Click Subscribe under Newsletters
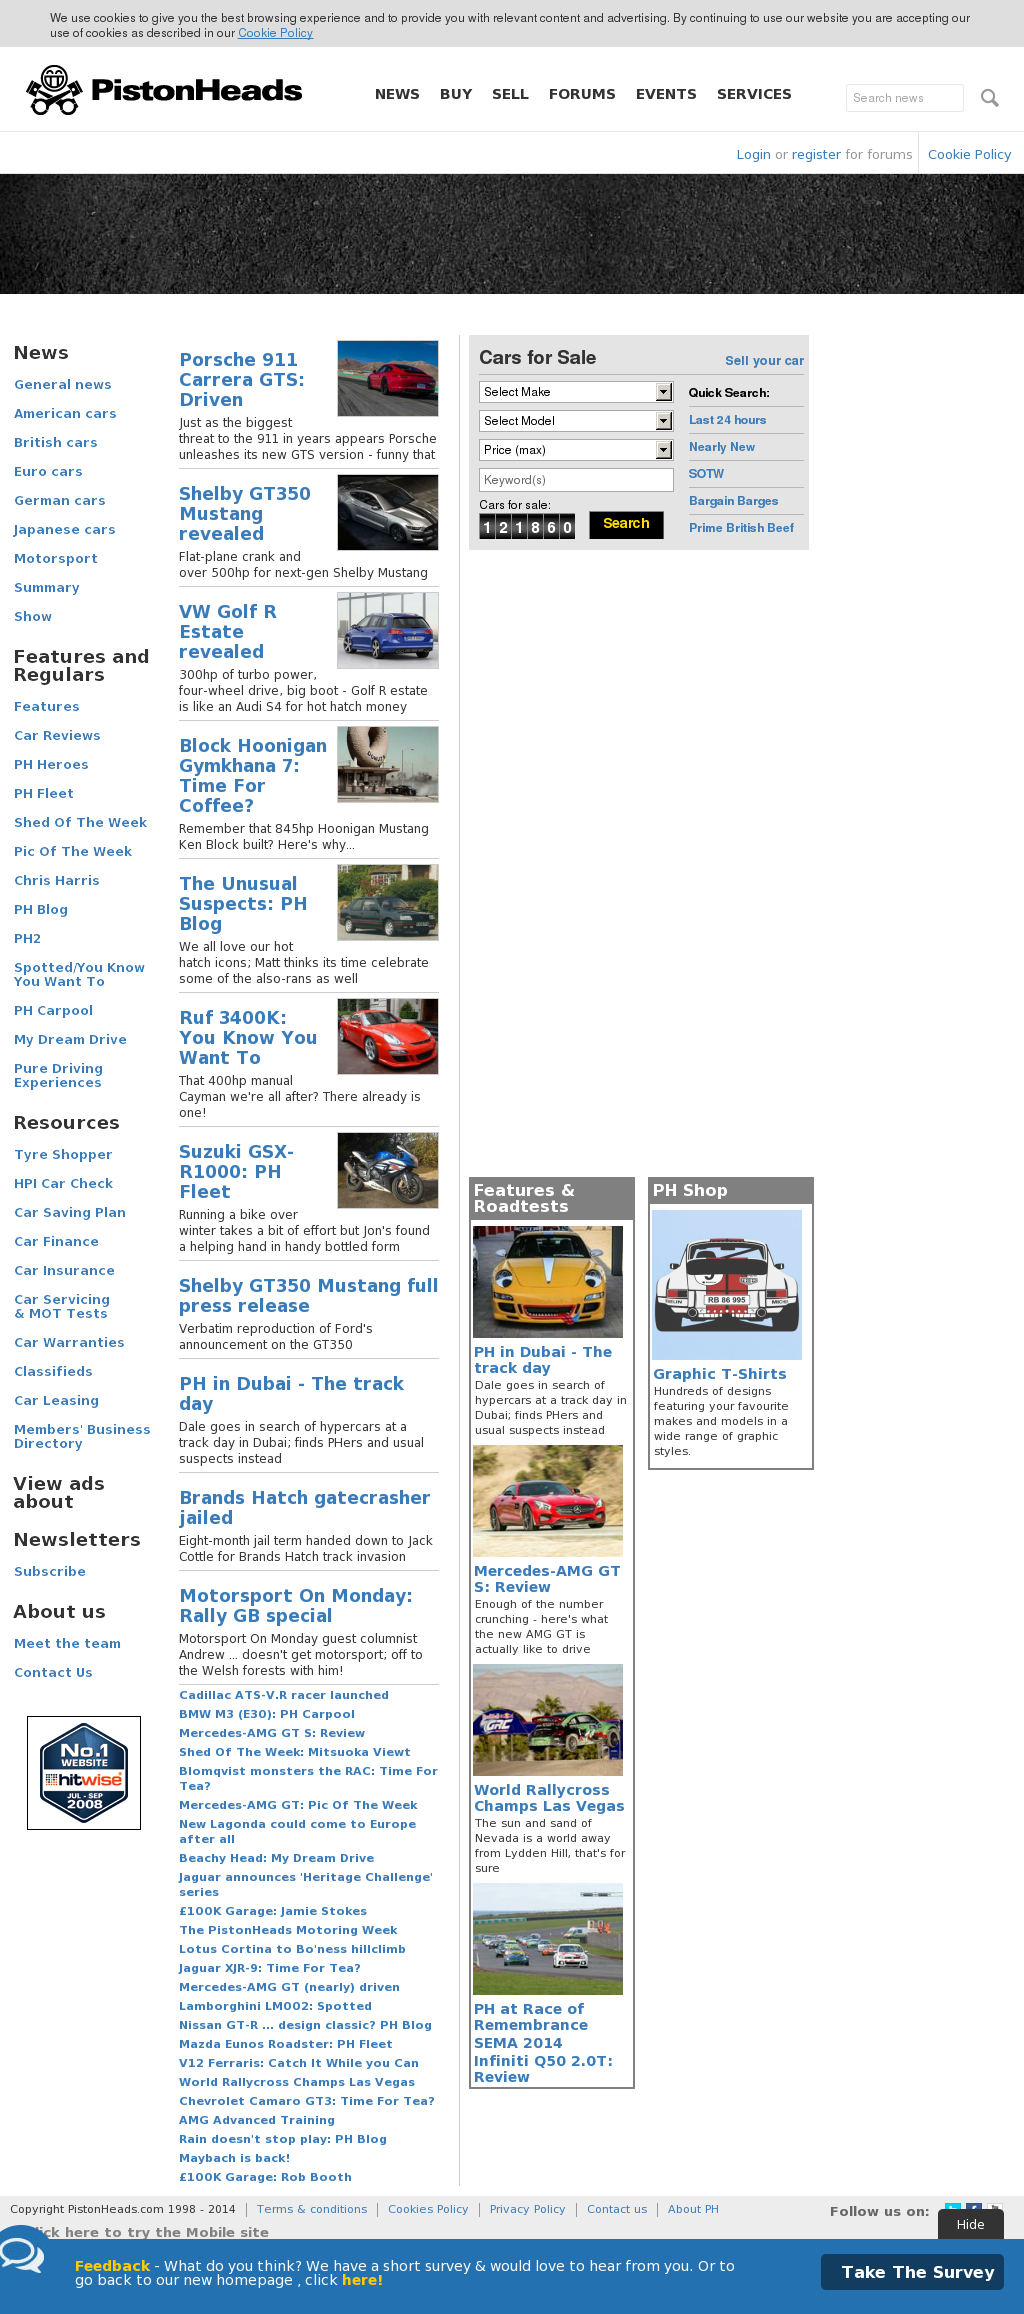Screen dimensions: 1024x2314 pos(50,1572)
